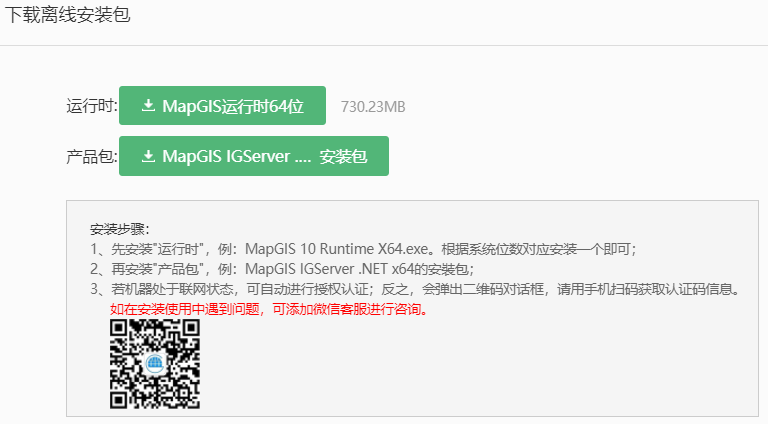
Task: Download the MapGIS运行时64位 package
Action: 222,106
